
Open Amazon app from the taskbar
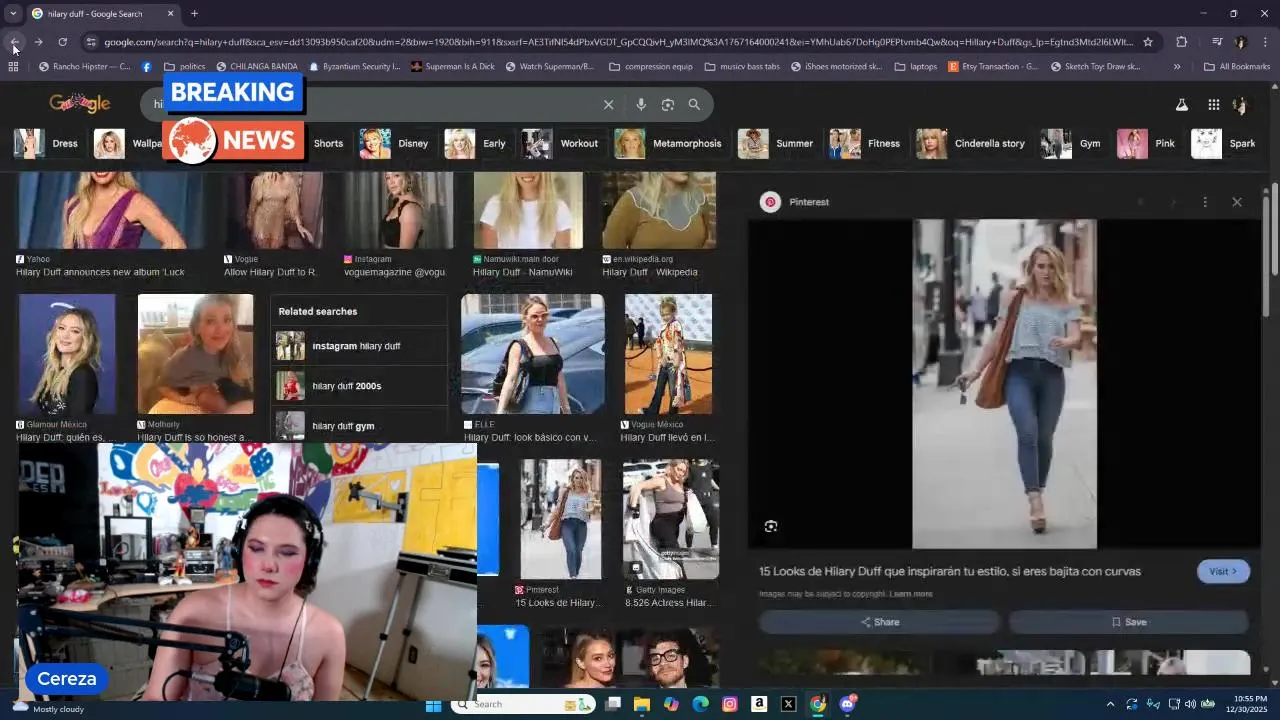click(759, 705)
